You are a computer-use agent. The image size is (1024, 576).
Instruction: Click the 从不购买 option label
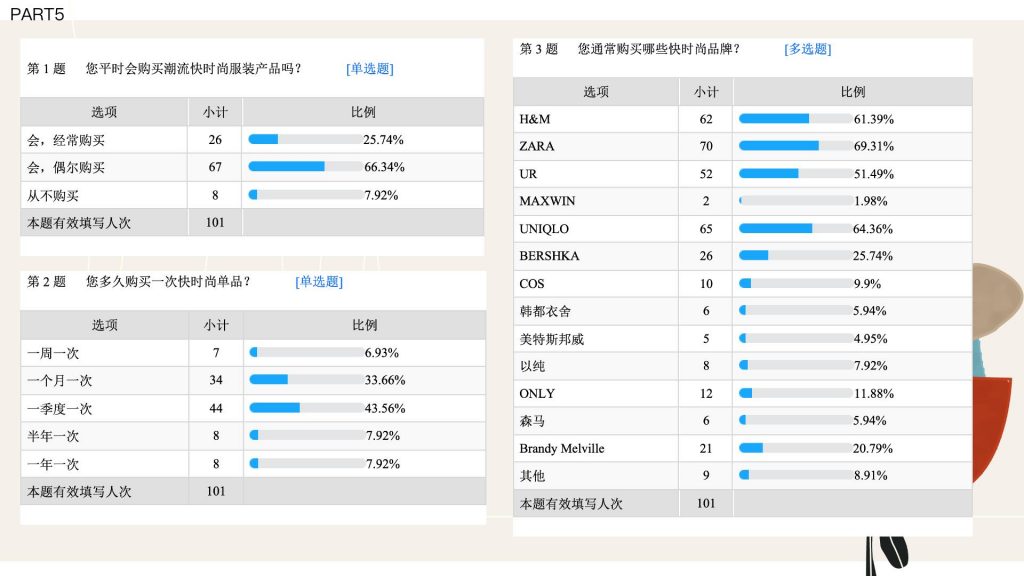(x=53, y=195)
